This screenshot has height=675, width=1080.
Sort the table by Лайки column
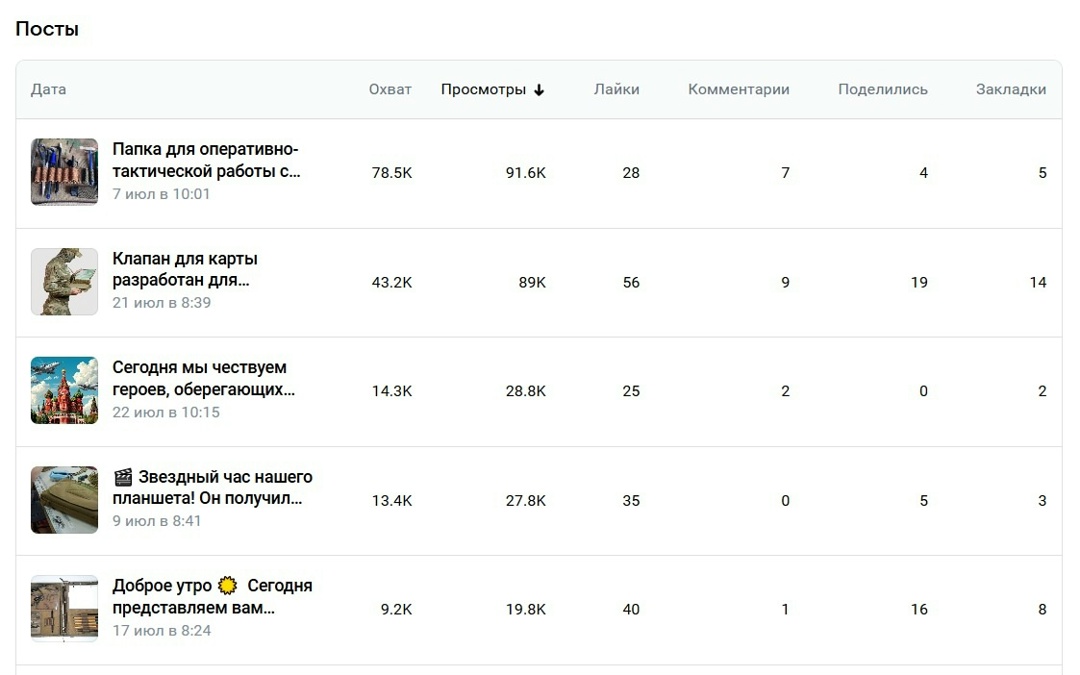[x=616, y=90]
